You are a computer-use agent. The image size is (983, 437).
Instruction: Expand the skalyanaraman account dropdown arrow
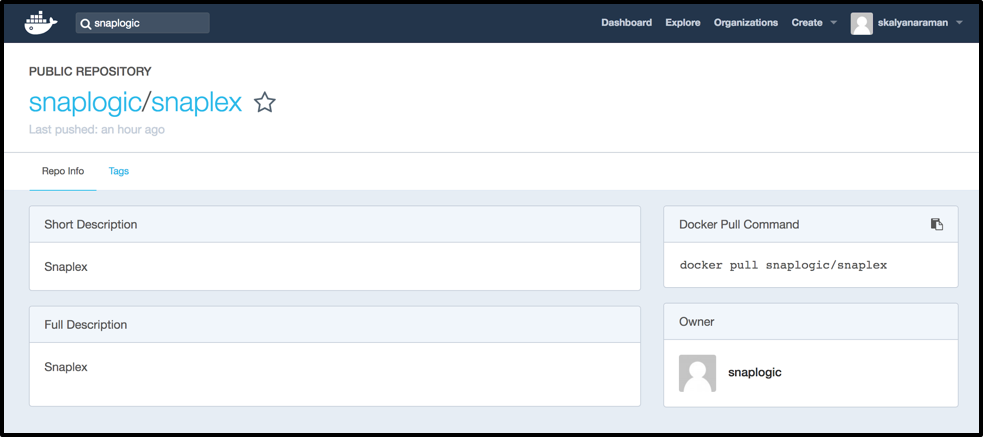[x=959, y=23]
